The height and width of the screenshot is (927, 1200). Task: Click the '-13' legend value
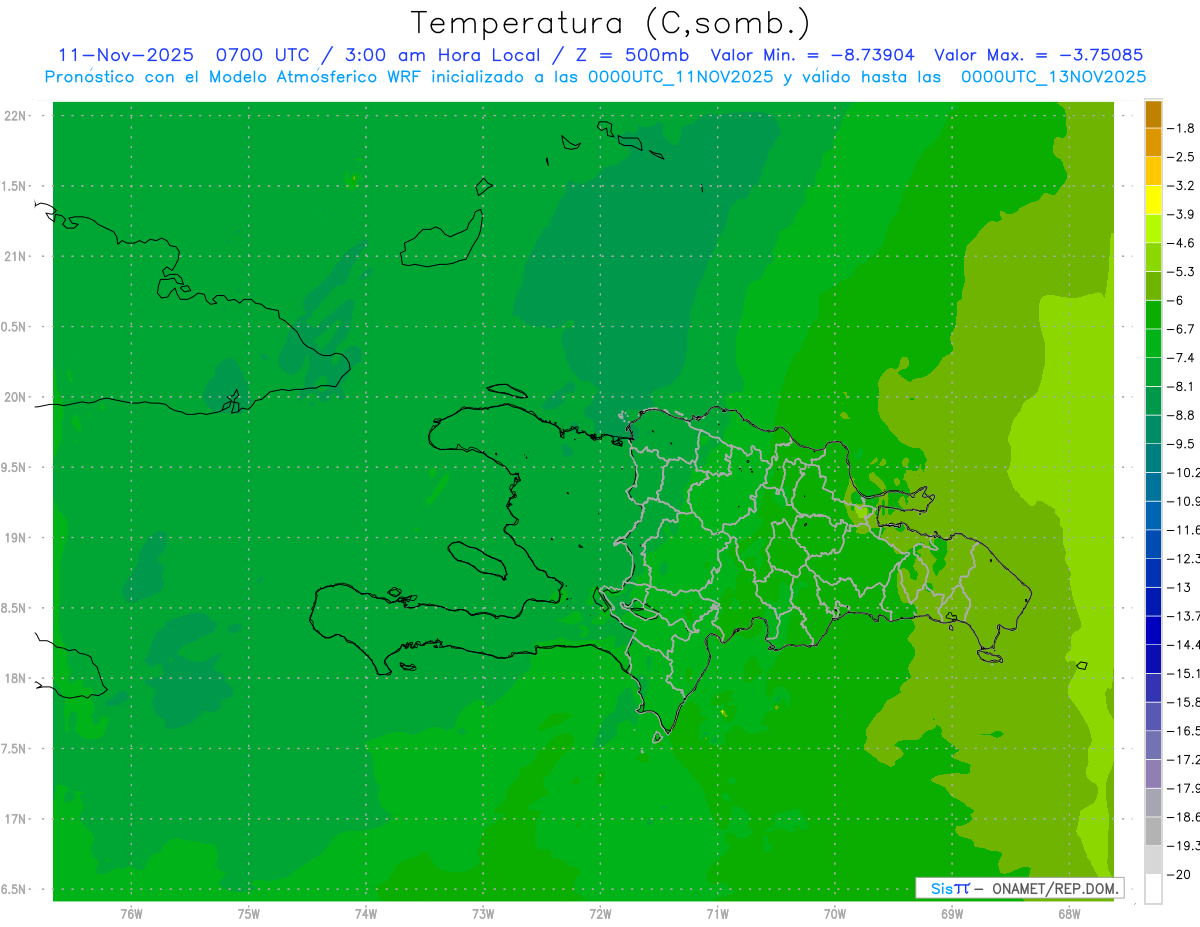pos(1179,587)
